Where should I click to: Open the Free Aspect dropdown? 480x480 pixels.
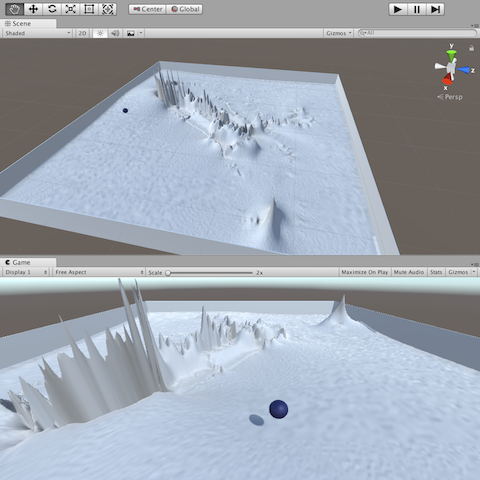pyautogui.click(x=99, y=272)
